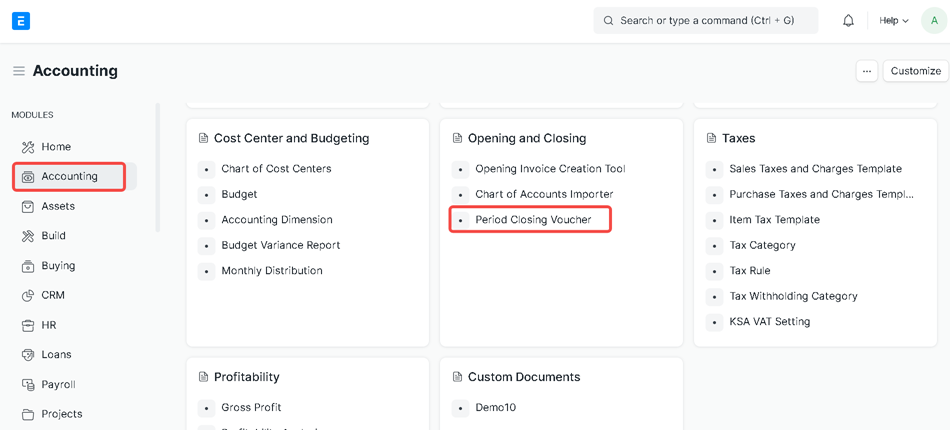Open the Loans module icon
The width and height of the screenshot is (950, 430).
coord(28,355)
